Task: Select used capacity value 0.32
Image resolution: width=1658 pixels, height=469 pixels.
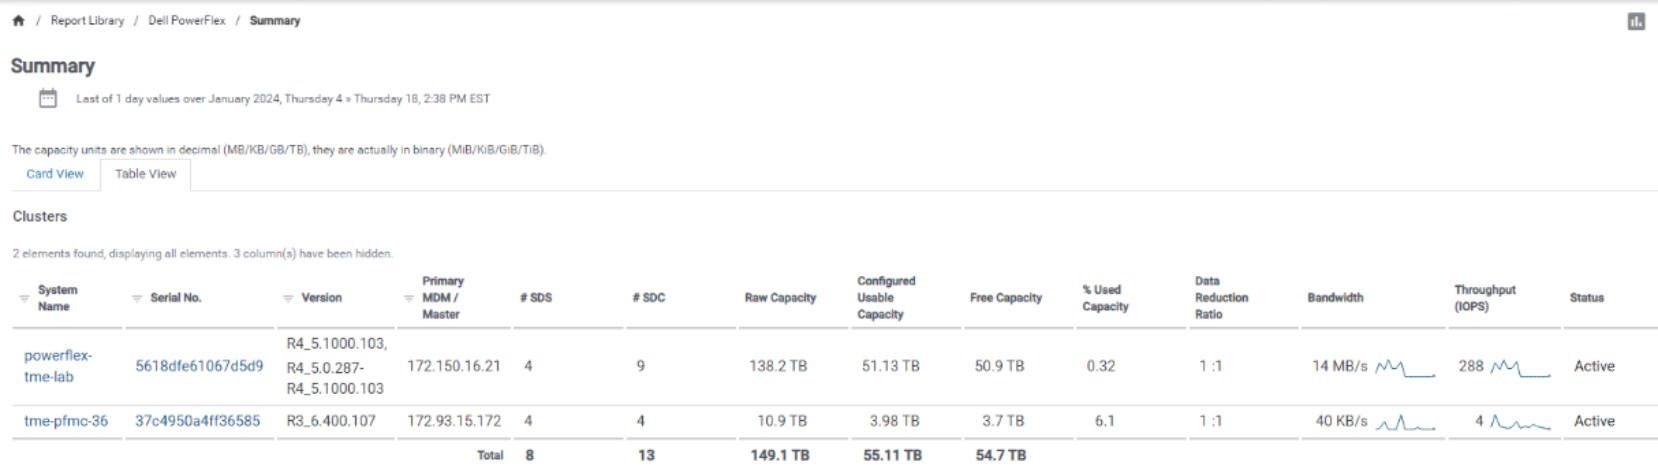Action: tap(1101, 366)
